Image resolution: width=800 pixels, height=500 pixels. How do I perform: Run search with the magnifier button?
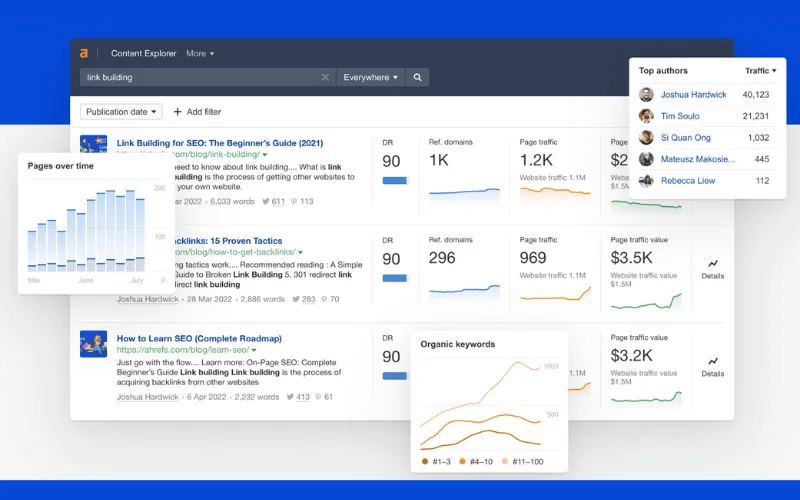point(417,78)
